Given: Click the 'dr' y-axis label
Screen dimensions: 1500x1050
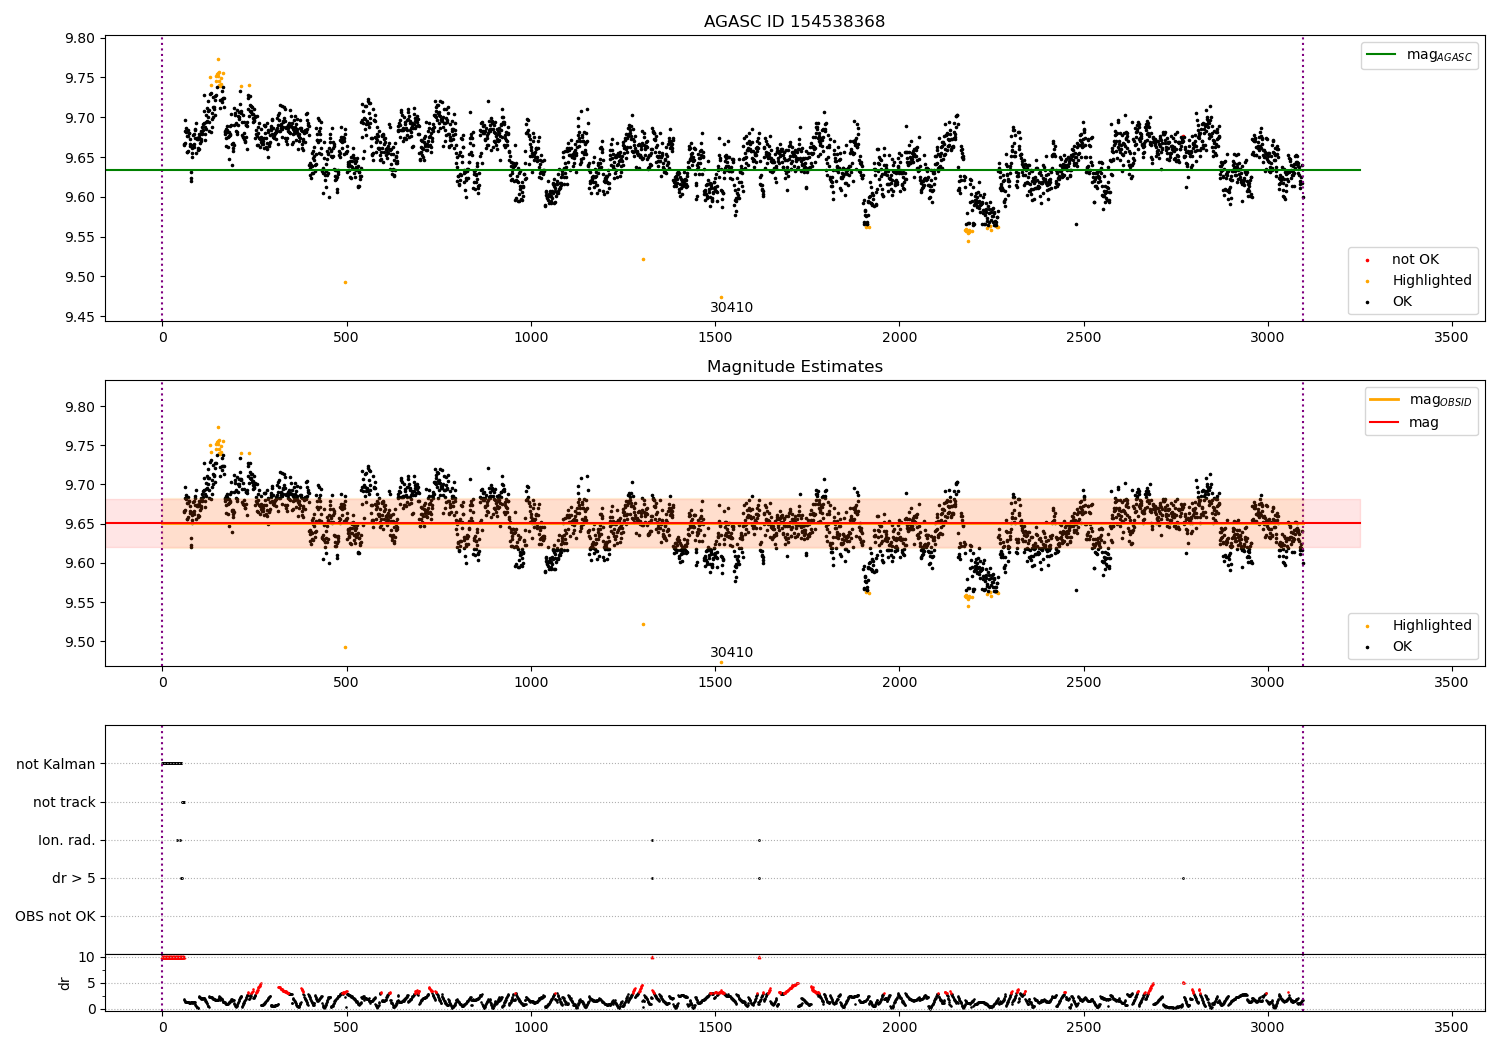Looking at the screenshot, I should [x=65, y=983].
